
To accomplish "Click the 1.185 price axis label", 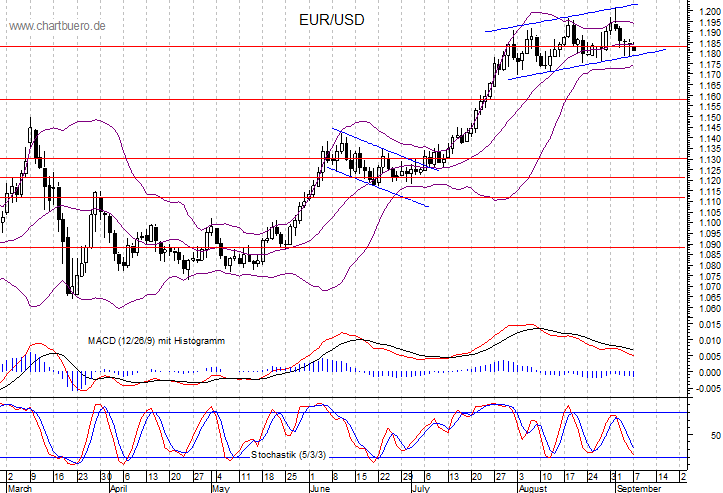I will (x=710, y=43).
